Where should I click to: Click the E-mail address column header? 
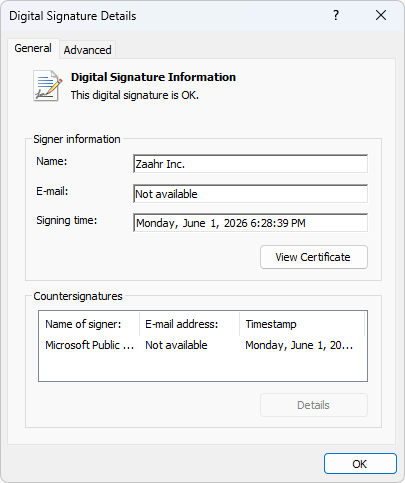tap(189, 324)
